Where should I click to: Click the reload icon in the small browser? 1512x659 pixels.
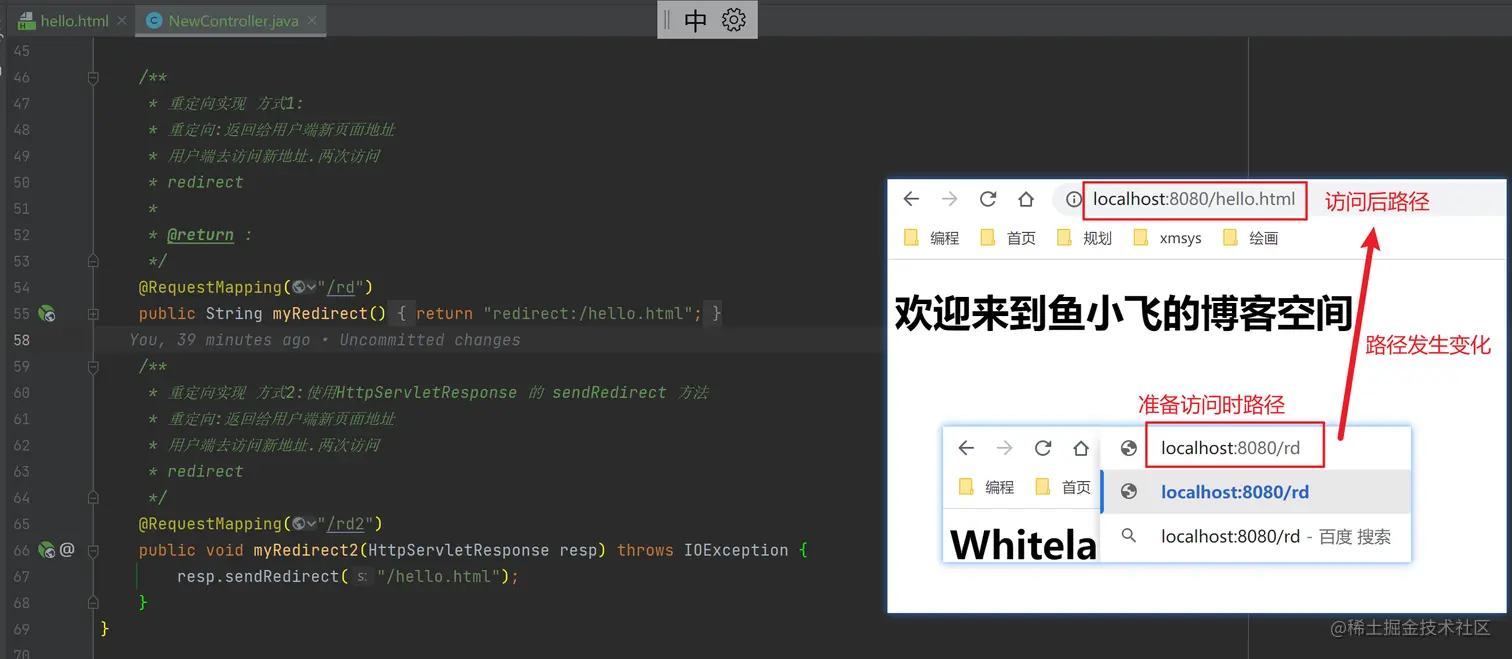point(1043,448)
